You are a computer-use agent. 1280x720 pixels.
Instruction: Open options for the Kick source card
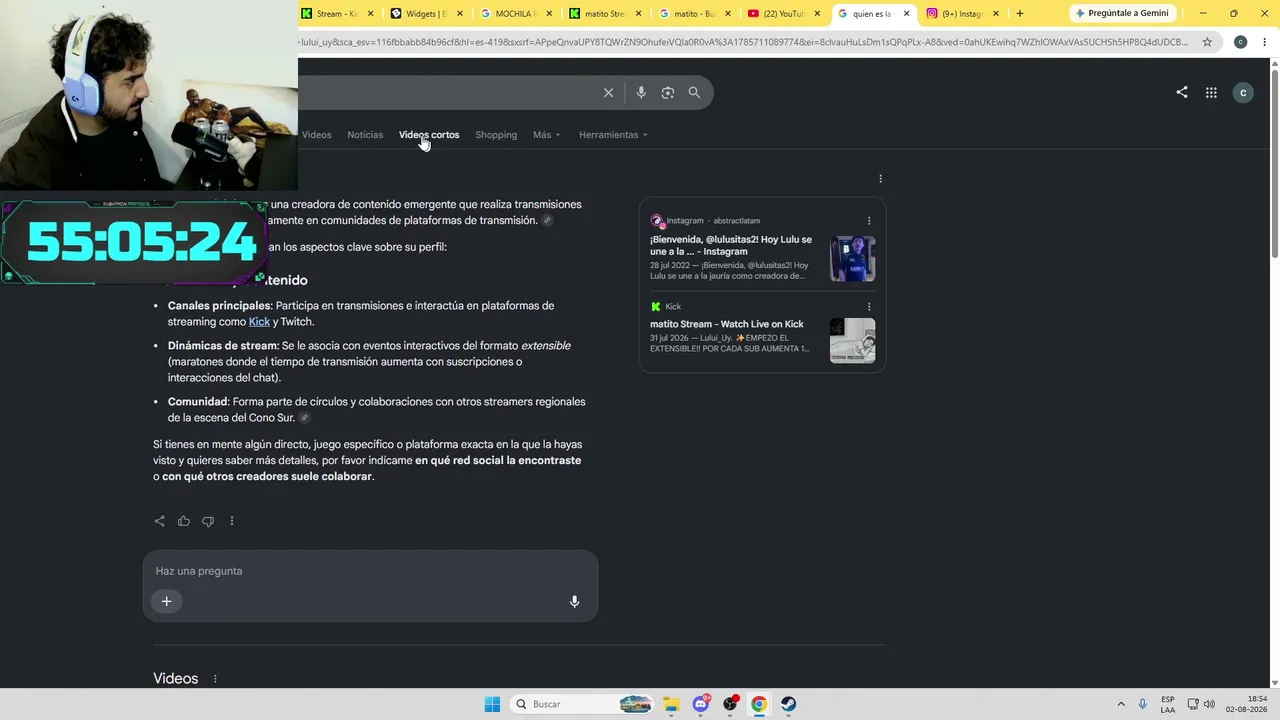coord(869,307)
